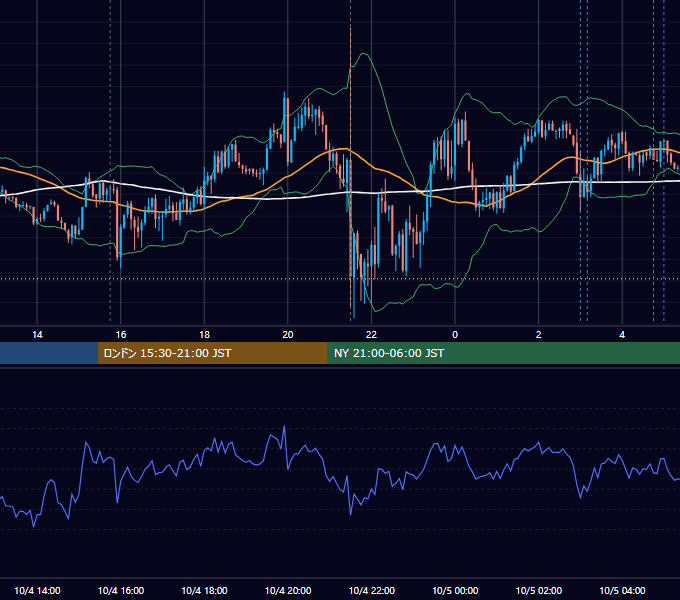Click the 18 hour label on upper axis
Viewport: 680px width, 600px height.
(x=204, y=335)
